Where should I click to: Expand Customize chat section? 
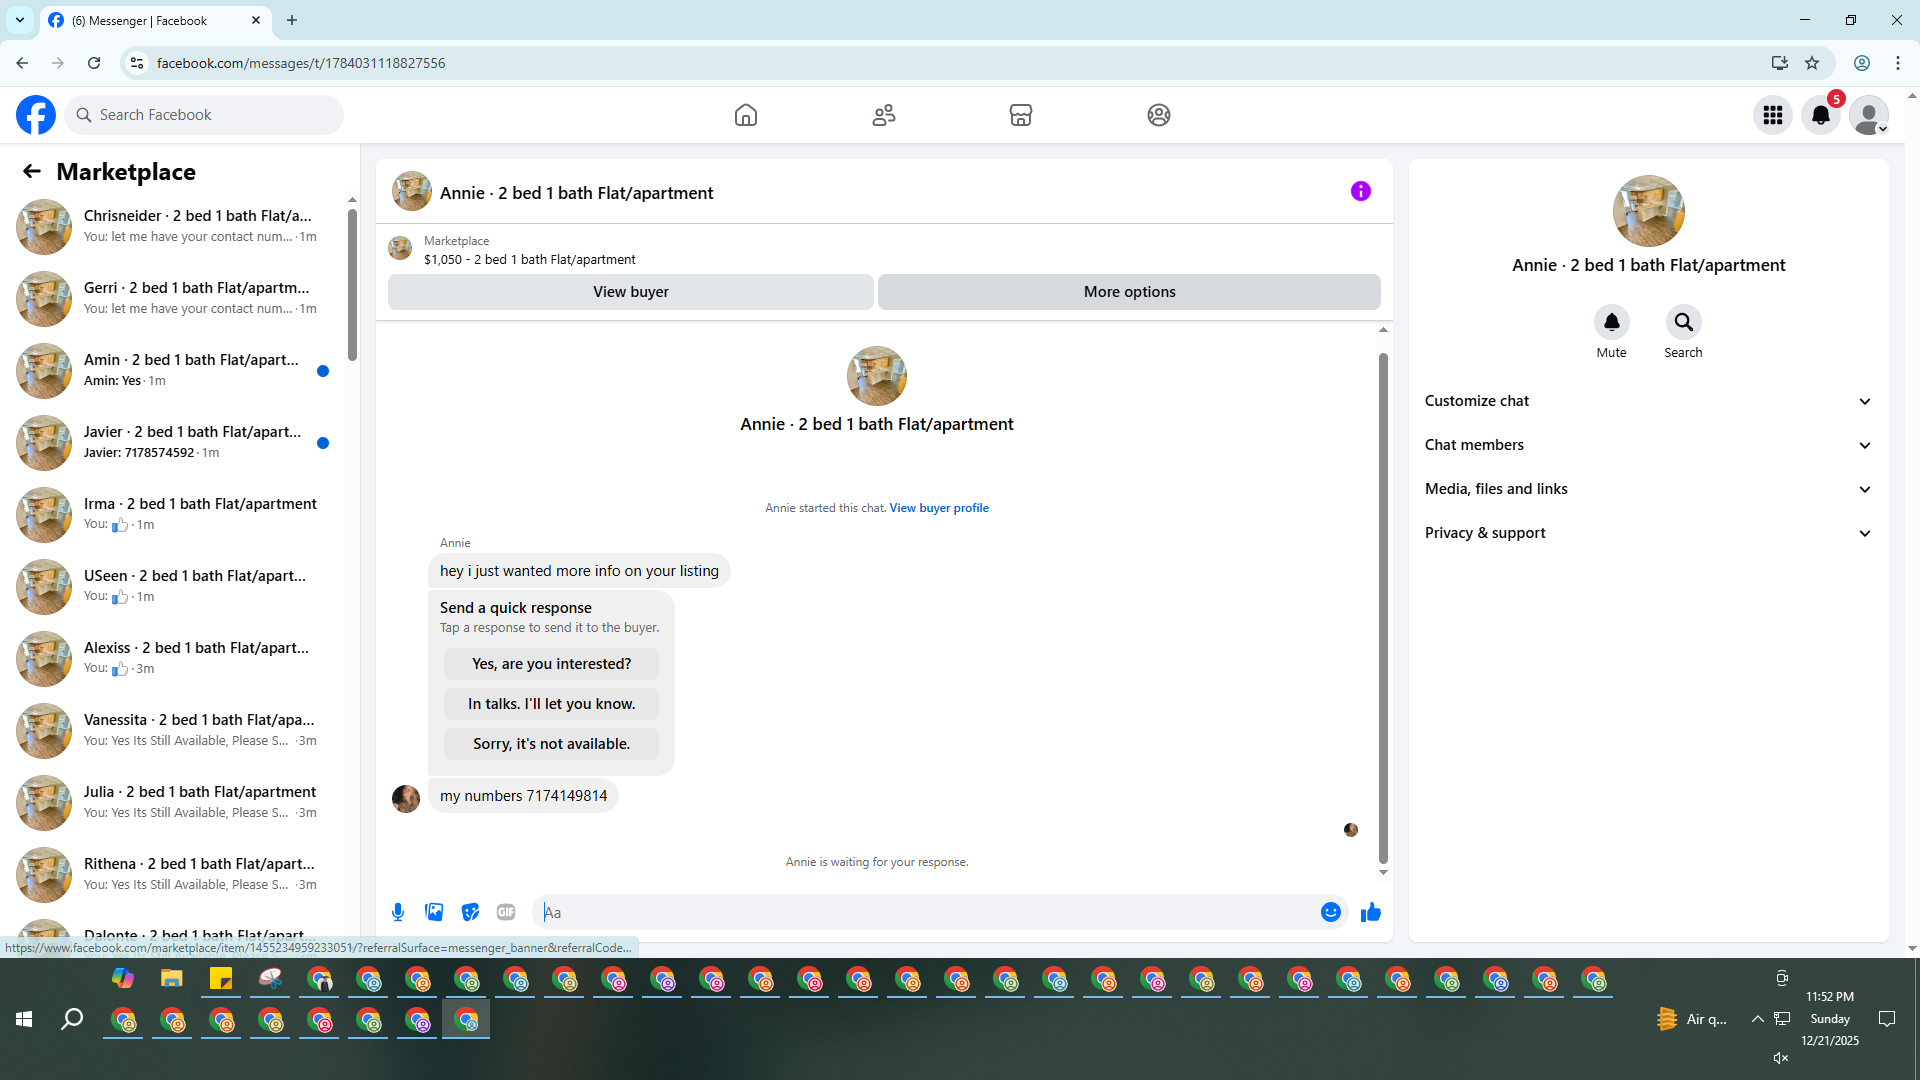tap(1647, 401)
